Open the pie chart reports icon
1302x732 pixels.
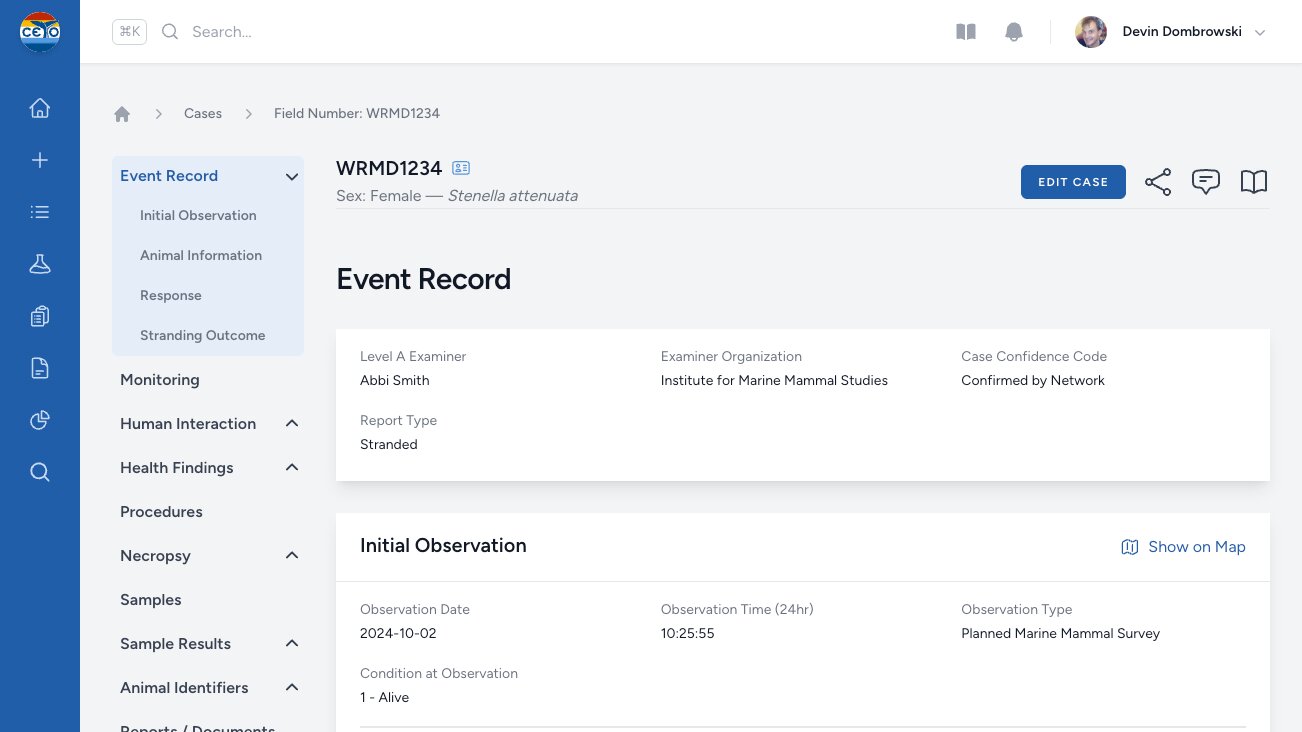point(40,420)
